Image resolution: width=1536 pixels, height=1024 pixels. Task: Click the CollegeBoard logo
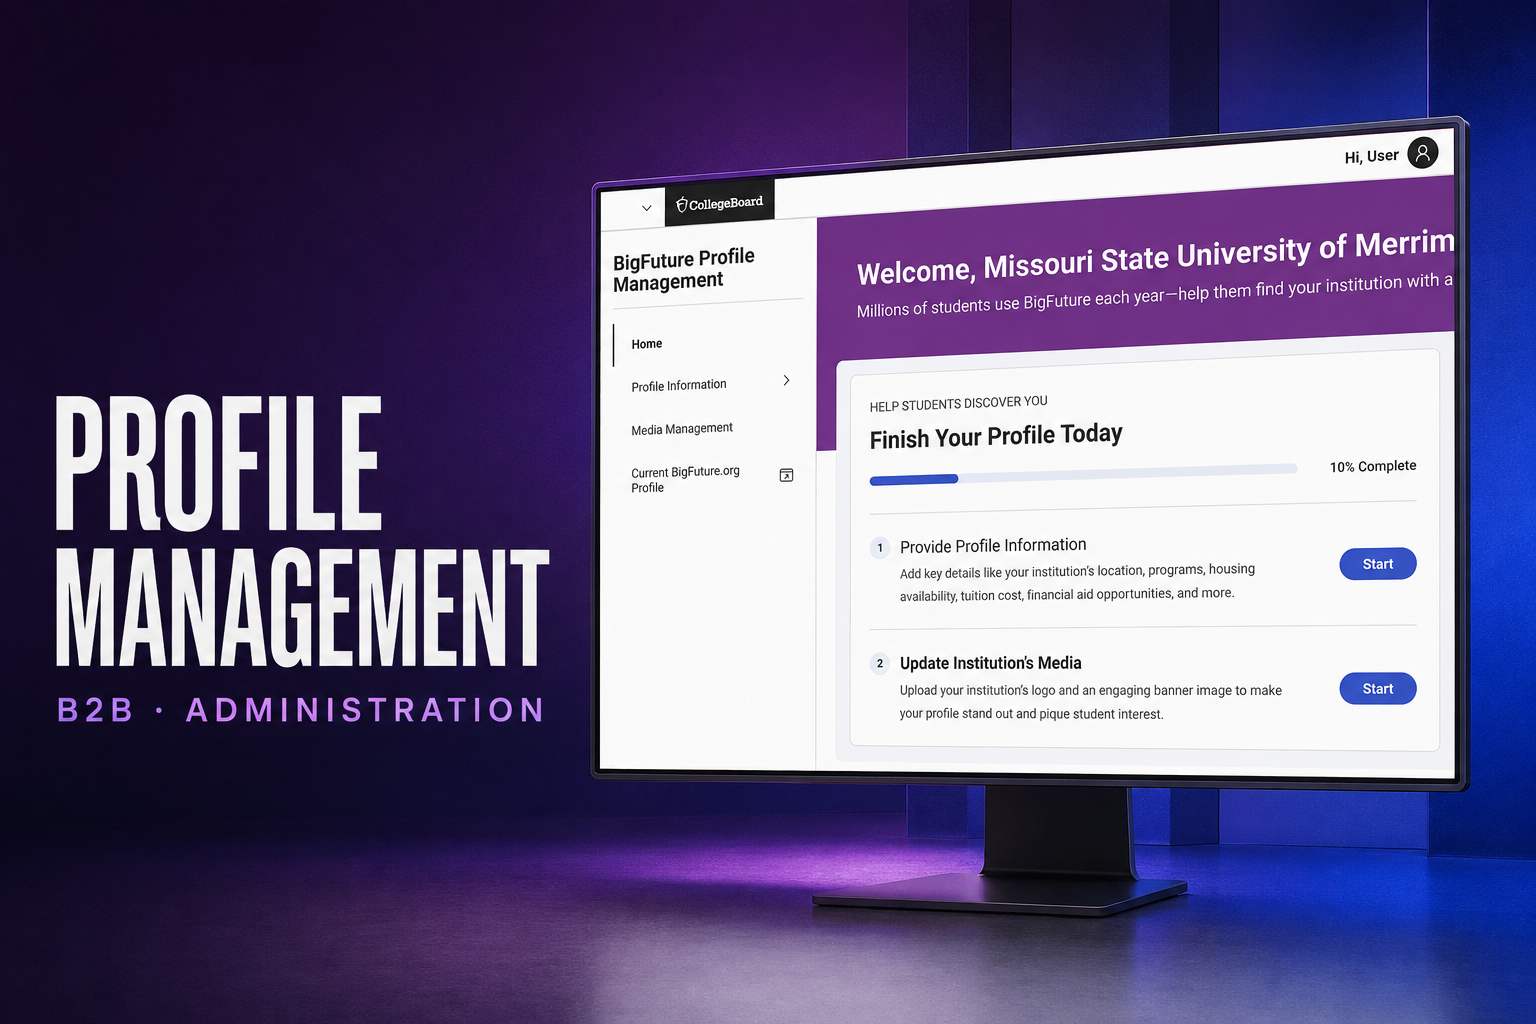click(719, 204)
